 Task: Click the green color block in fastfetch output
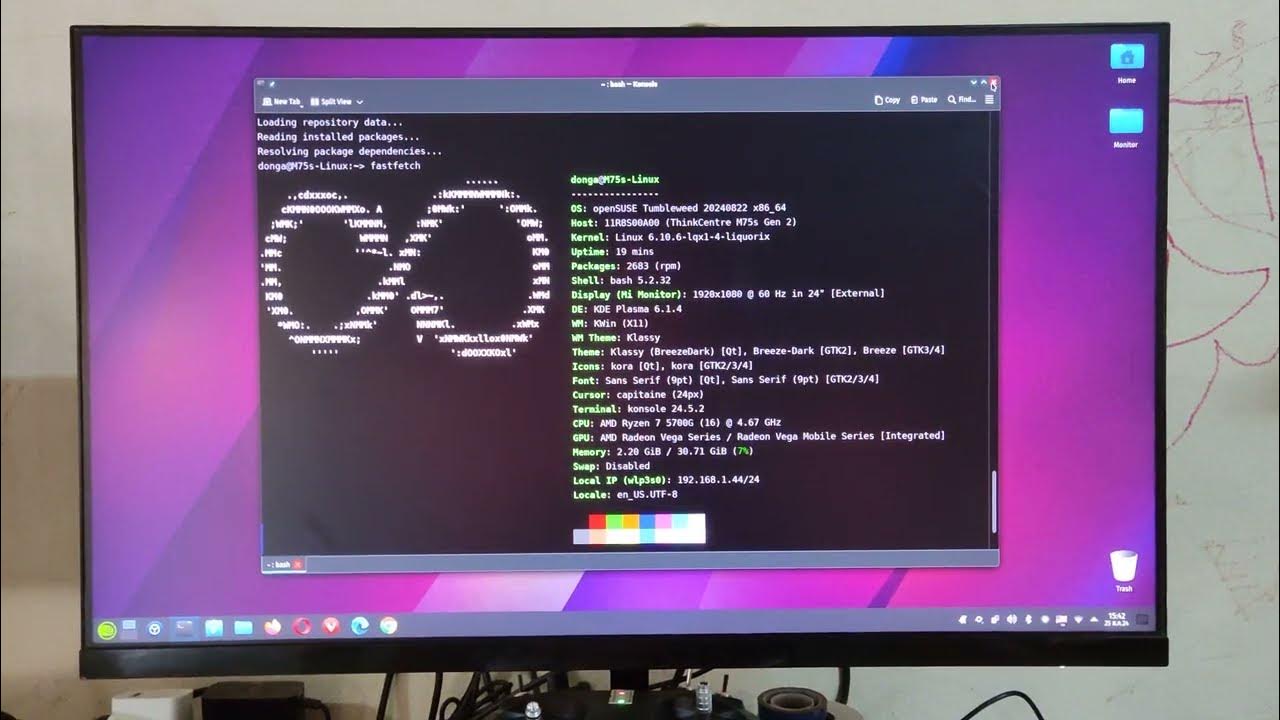click(x=614, y=521)
